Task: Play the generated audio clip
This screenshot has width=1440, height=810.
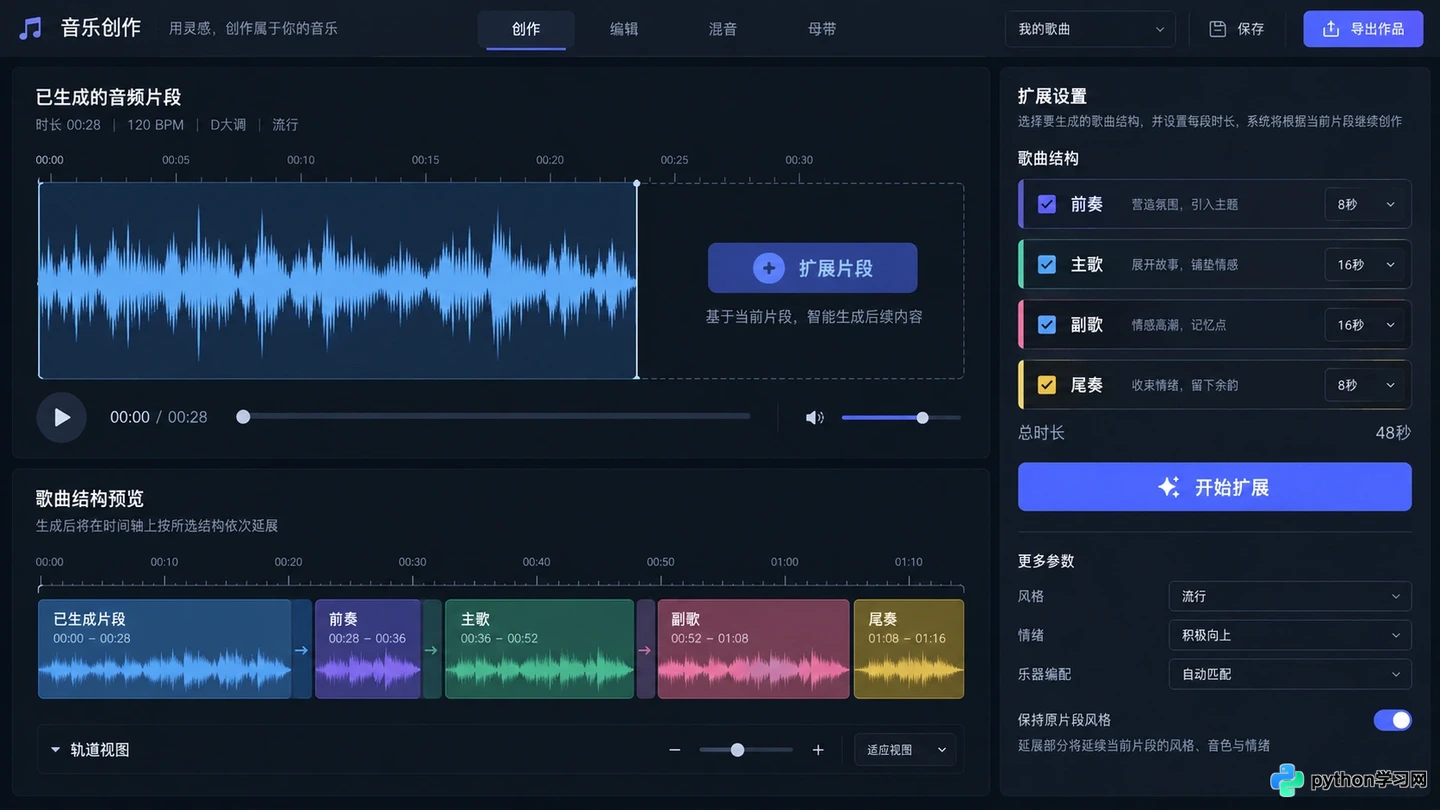Action: tap(62, 417)
